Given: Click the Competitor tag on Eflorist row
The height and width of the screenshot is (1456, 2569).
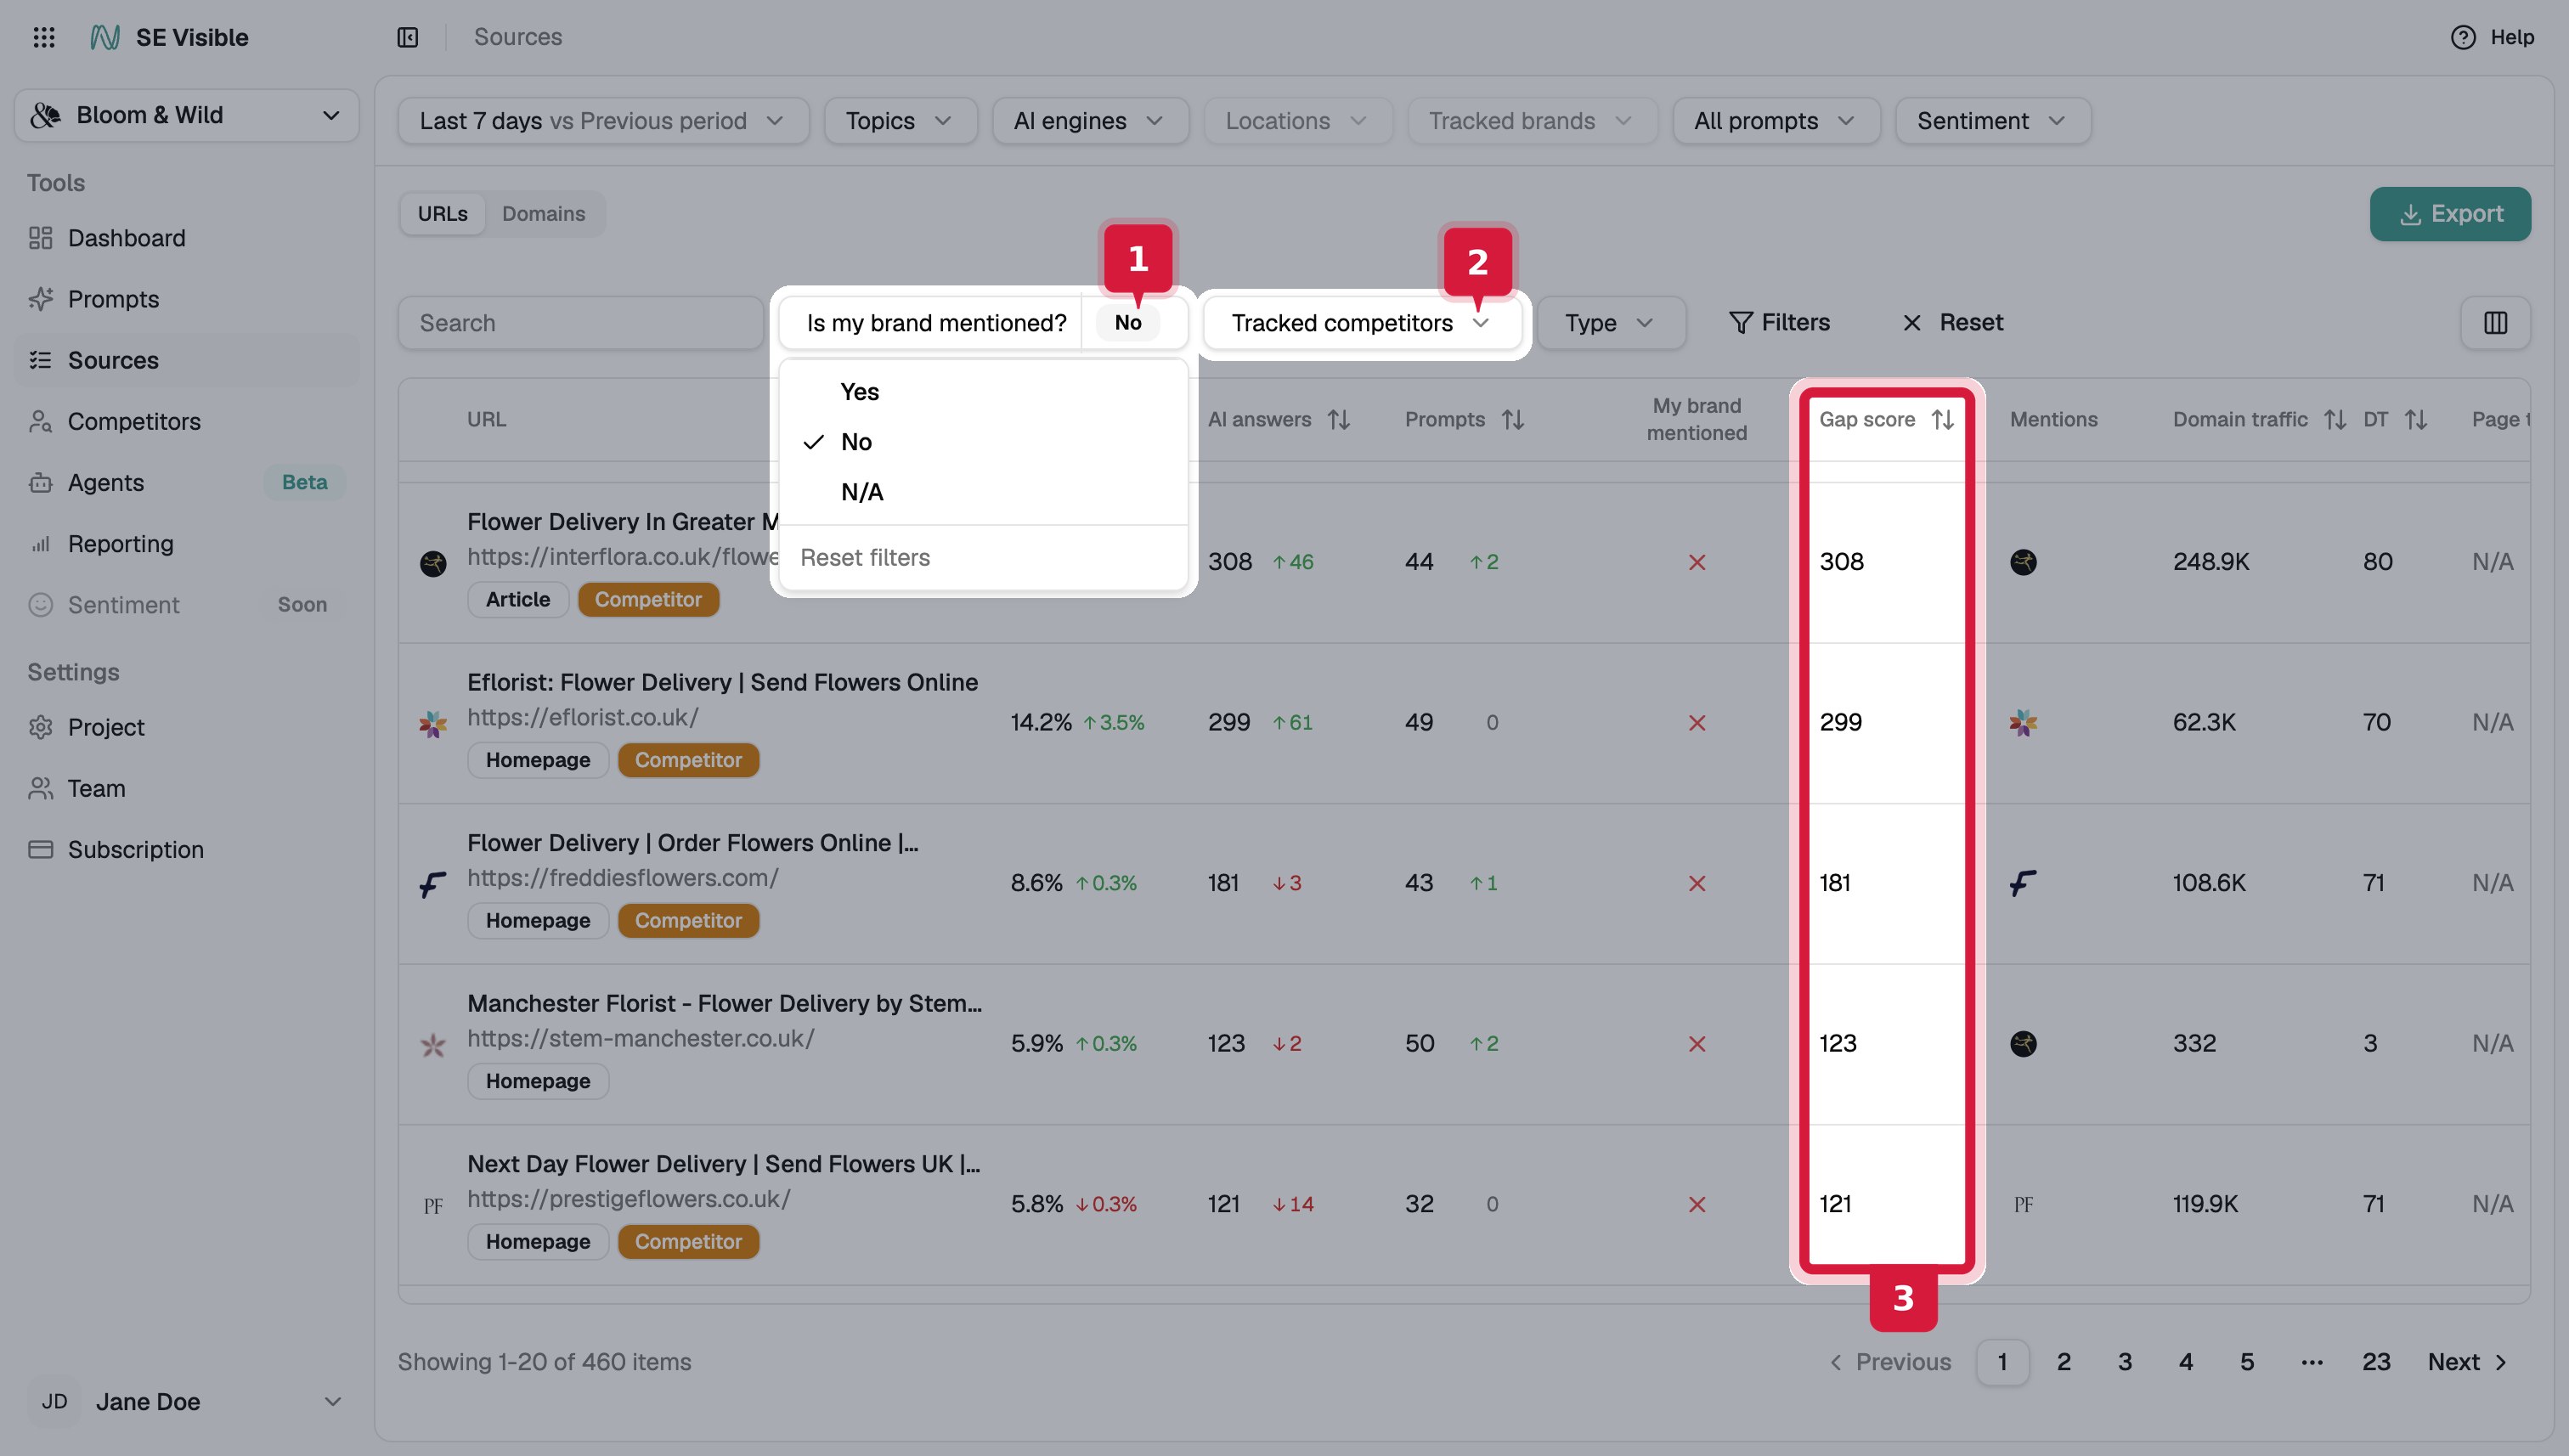Looking at the screenshot, I should click(x=688, y=760).
